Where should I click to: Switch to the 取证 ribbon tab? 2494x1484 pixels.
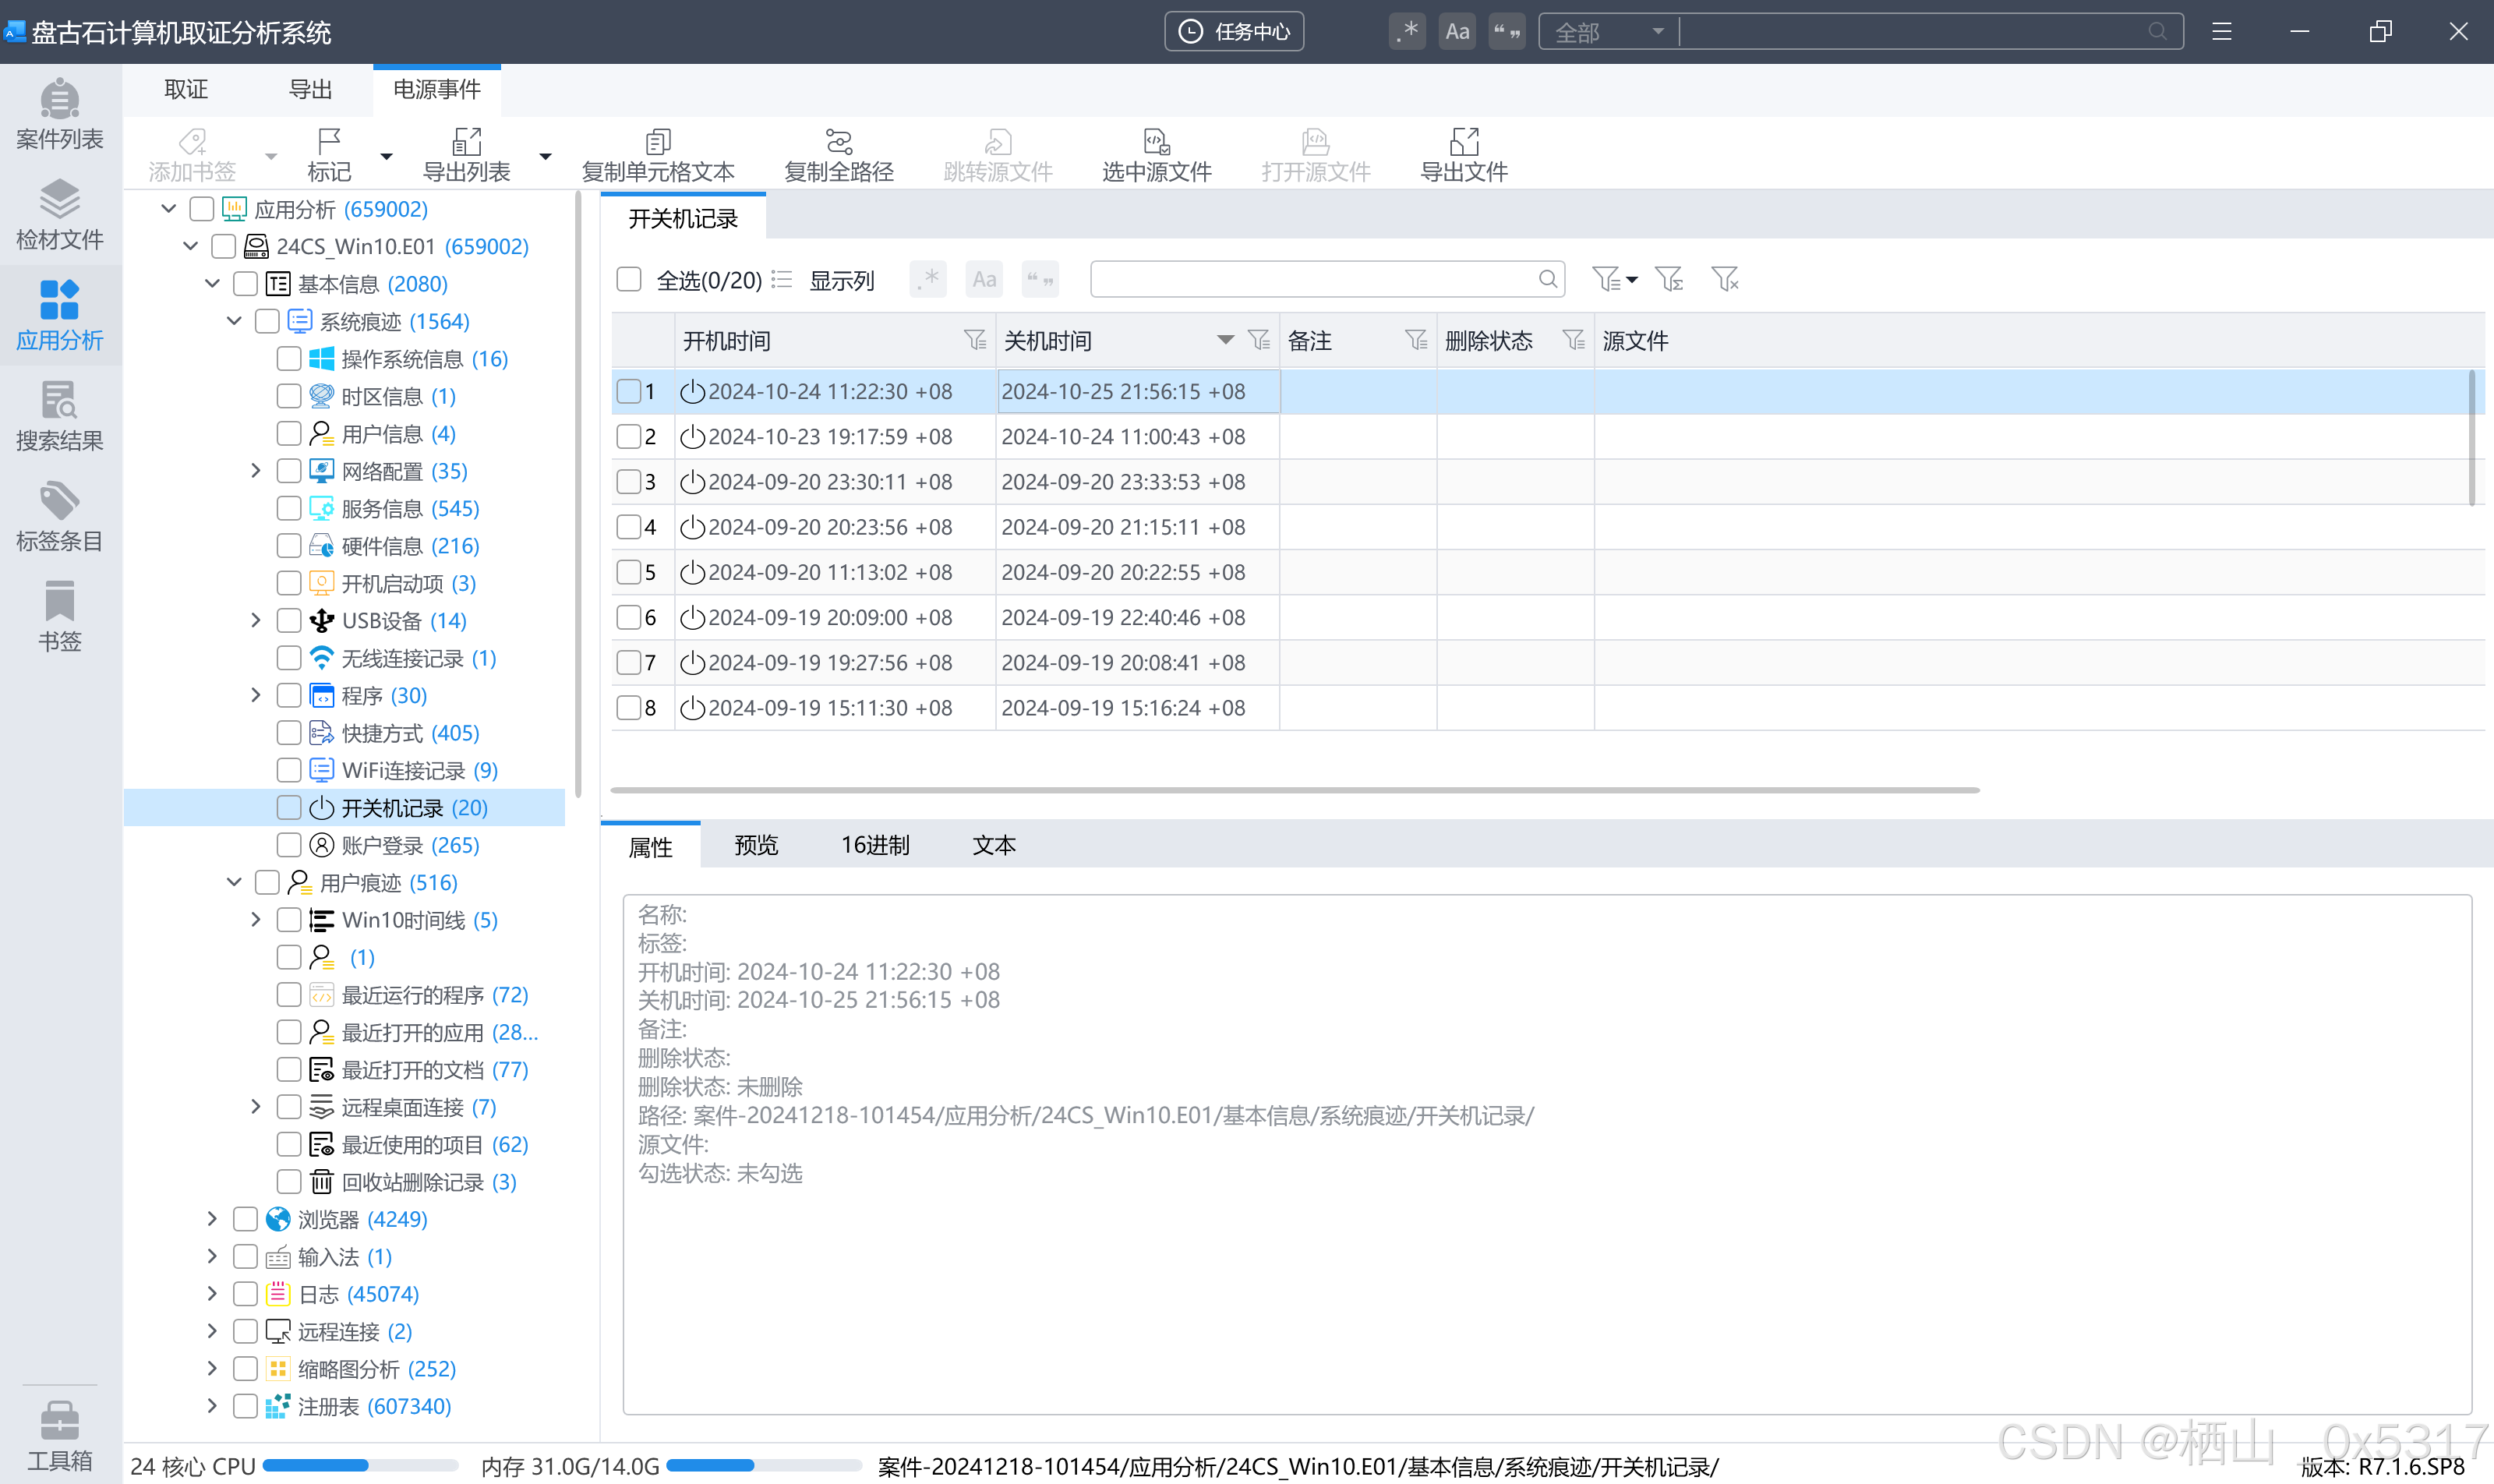pos(186,89)
